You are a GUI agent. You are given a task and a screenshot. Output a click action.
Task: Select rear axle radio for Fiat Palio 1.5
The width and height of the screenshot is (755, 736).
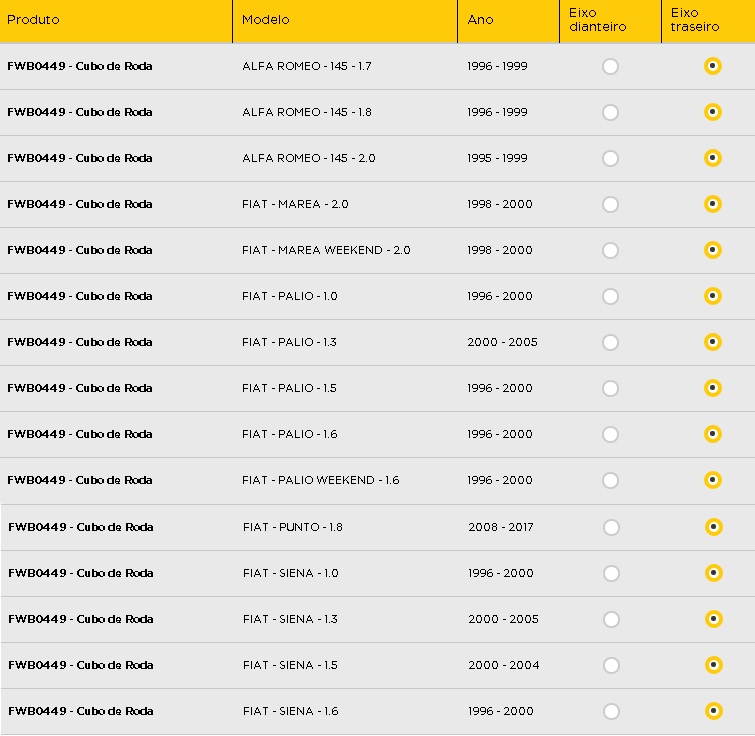point(713,388)
